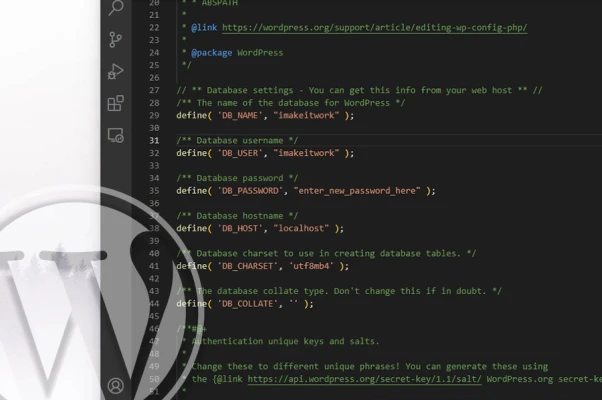Screen dimensions: 602x400
Task: Click the database collate type comment
Action: tap(339, 291)
